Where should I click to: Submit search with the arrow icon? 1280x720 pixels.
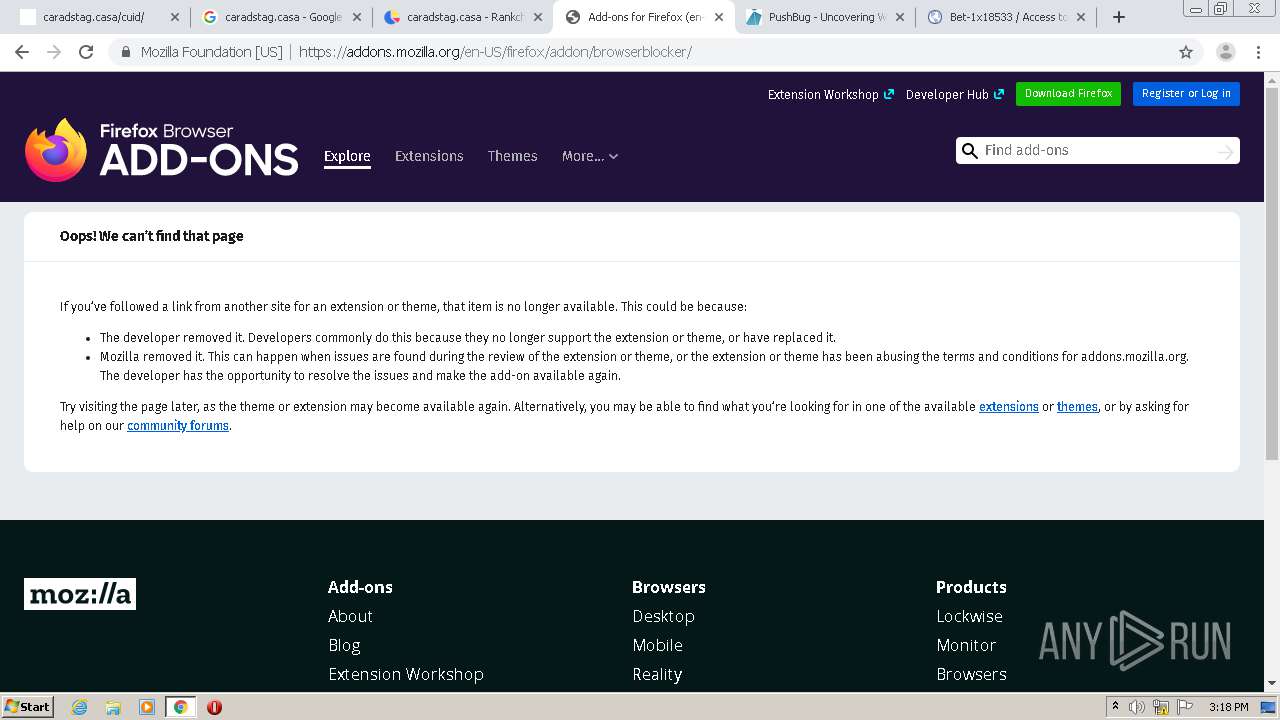pyautogui.click(x=1225, y=151)
